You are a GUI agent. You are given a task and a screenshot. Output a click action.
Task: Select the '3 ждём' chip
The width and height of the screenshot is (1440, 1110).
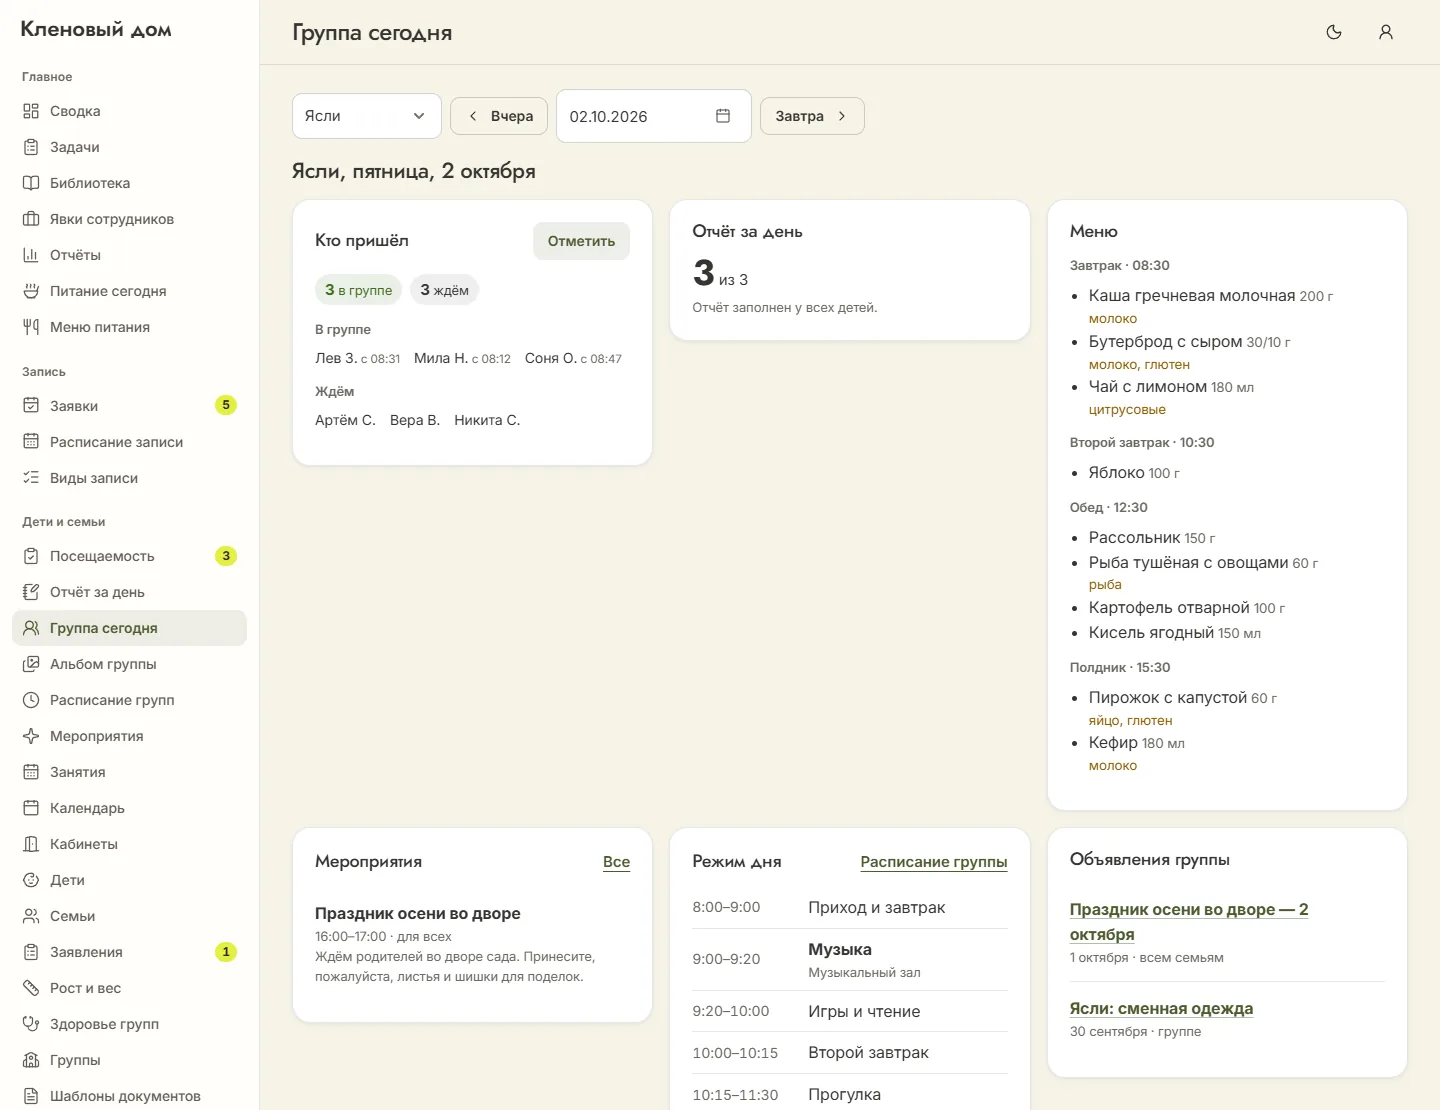point(444,290)
